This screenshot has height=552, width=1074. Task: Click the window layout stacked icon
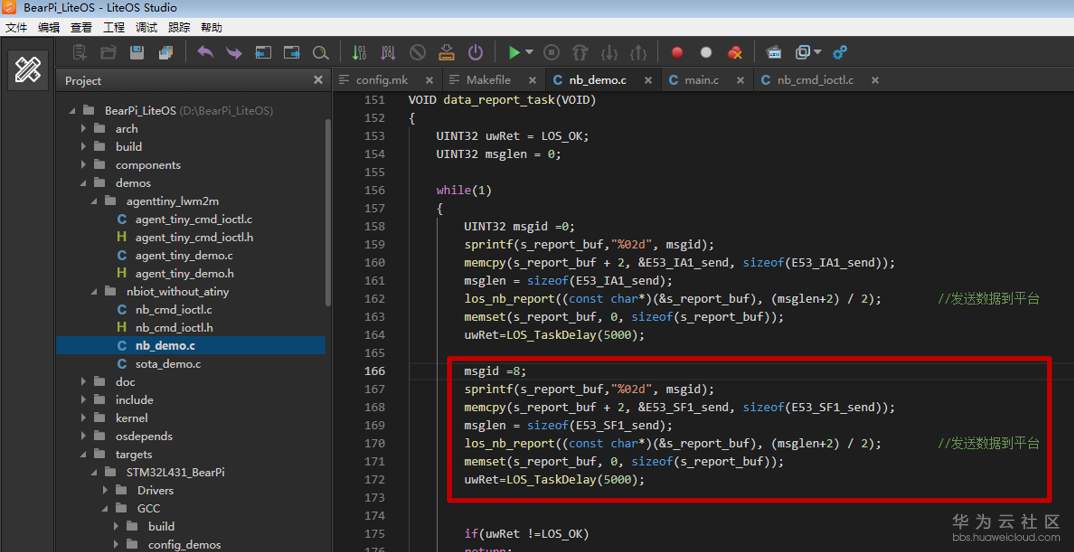[803, 53]
